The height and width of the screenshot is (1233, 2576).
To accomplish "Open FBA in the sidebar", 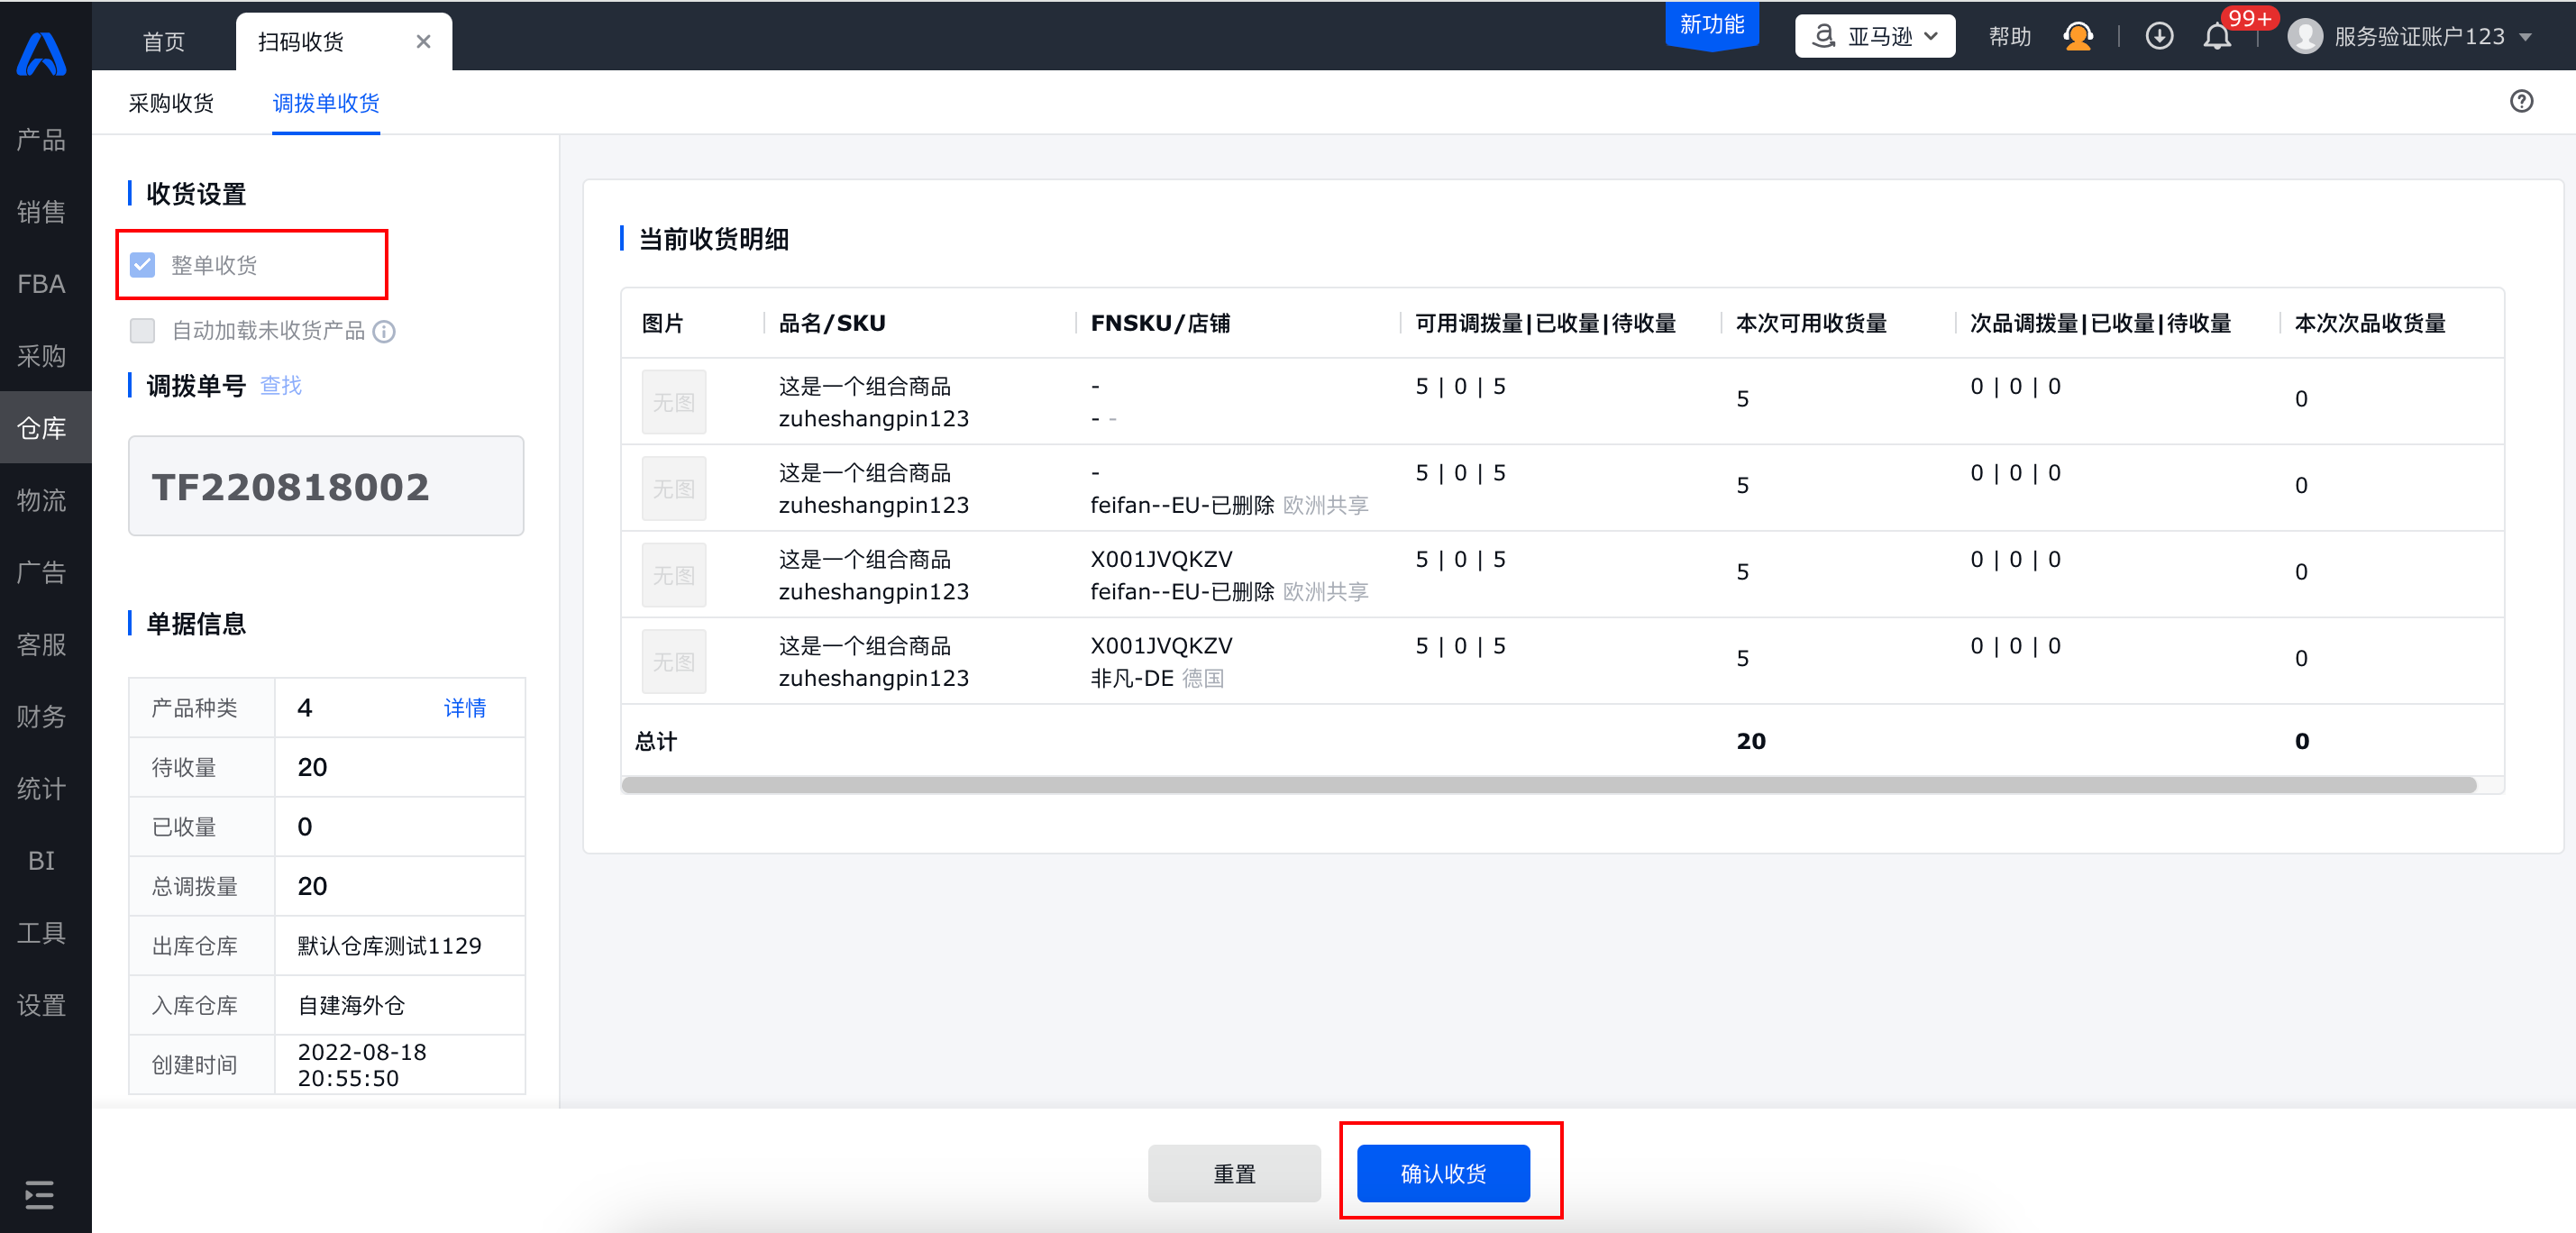I will point(41,284).
